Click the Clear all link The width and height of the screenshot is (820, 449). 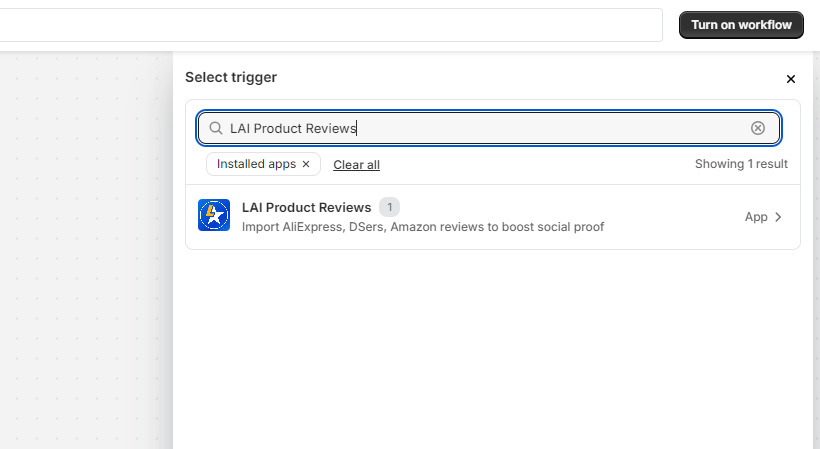tap(357, 165)
